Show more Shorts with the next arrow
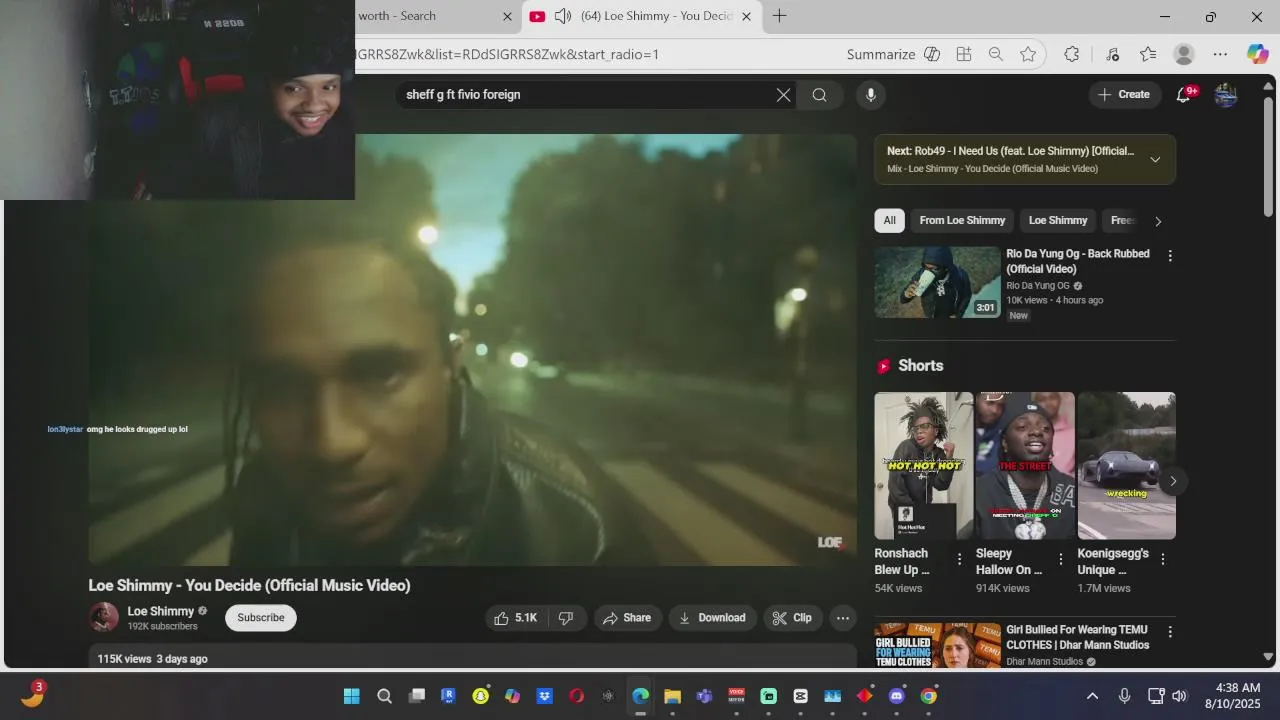 pyautogui.click(x=1173, y=481)
